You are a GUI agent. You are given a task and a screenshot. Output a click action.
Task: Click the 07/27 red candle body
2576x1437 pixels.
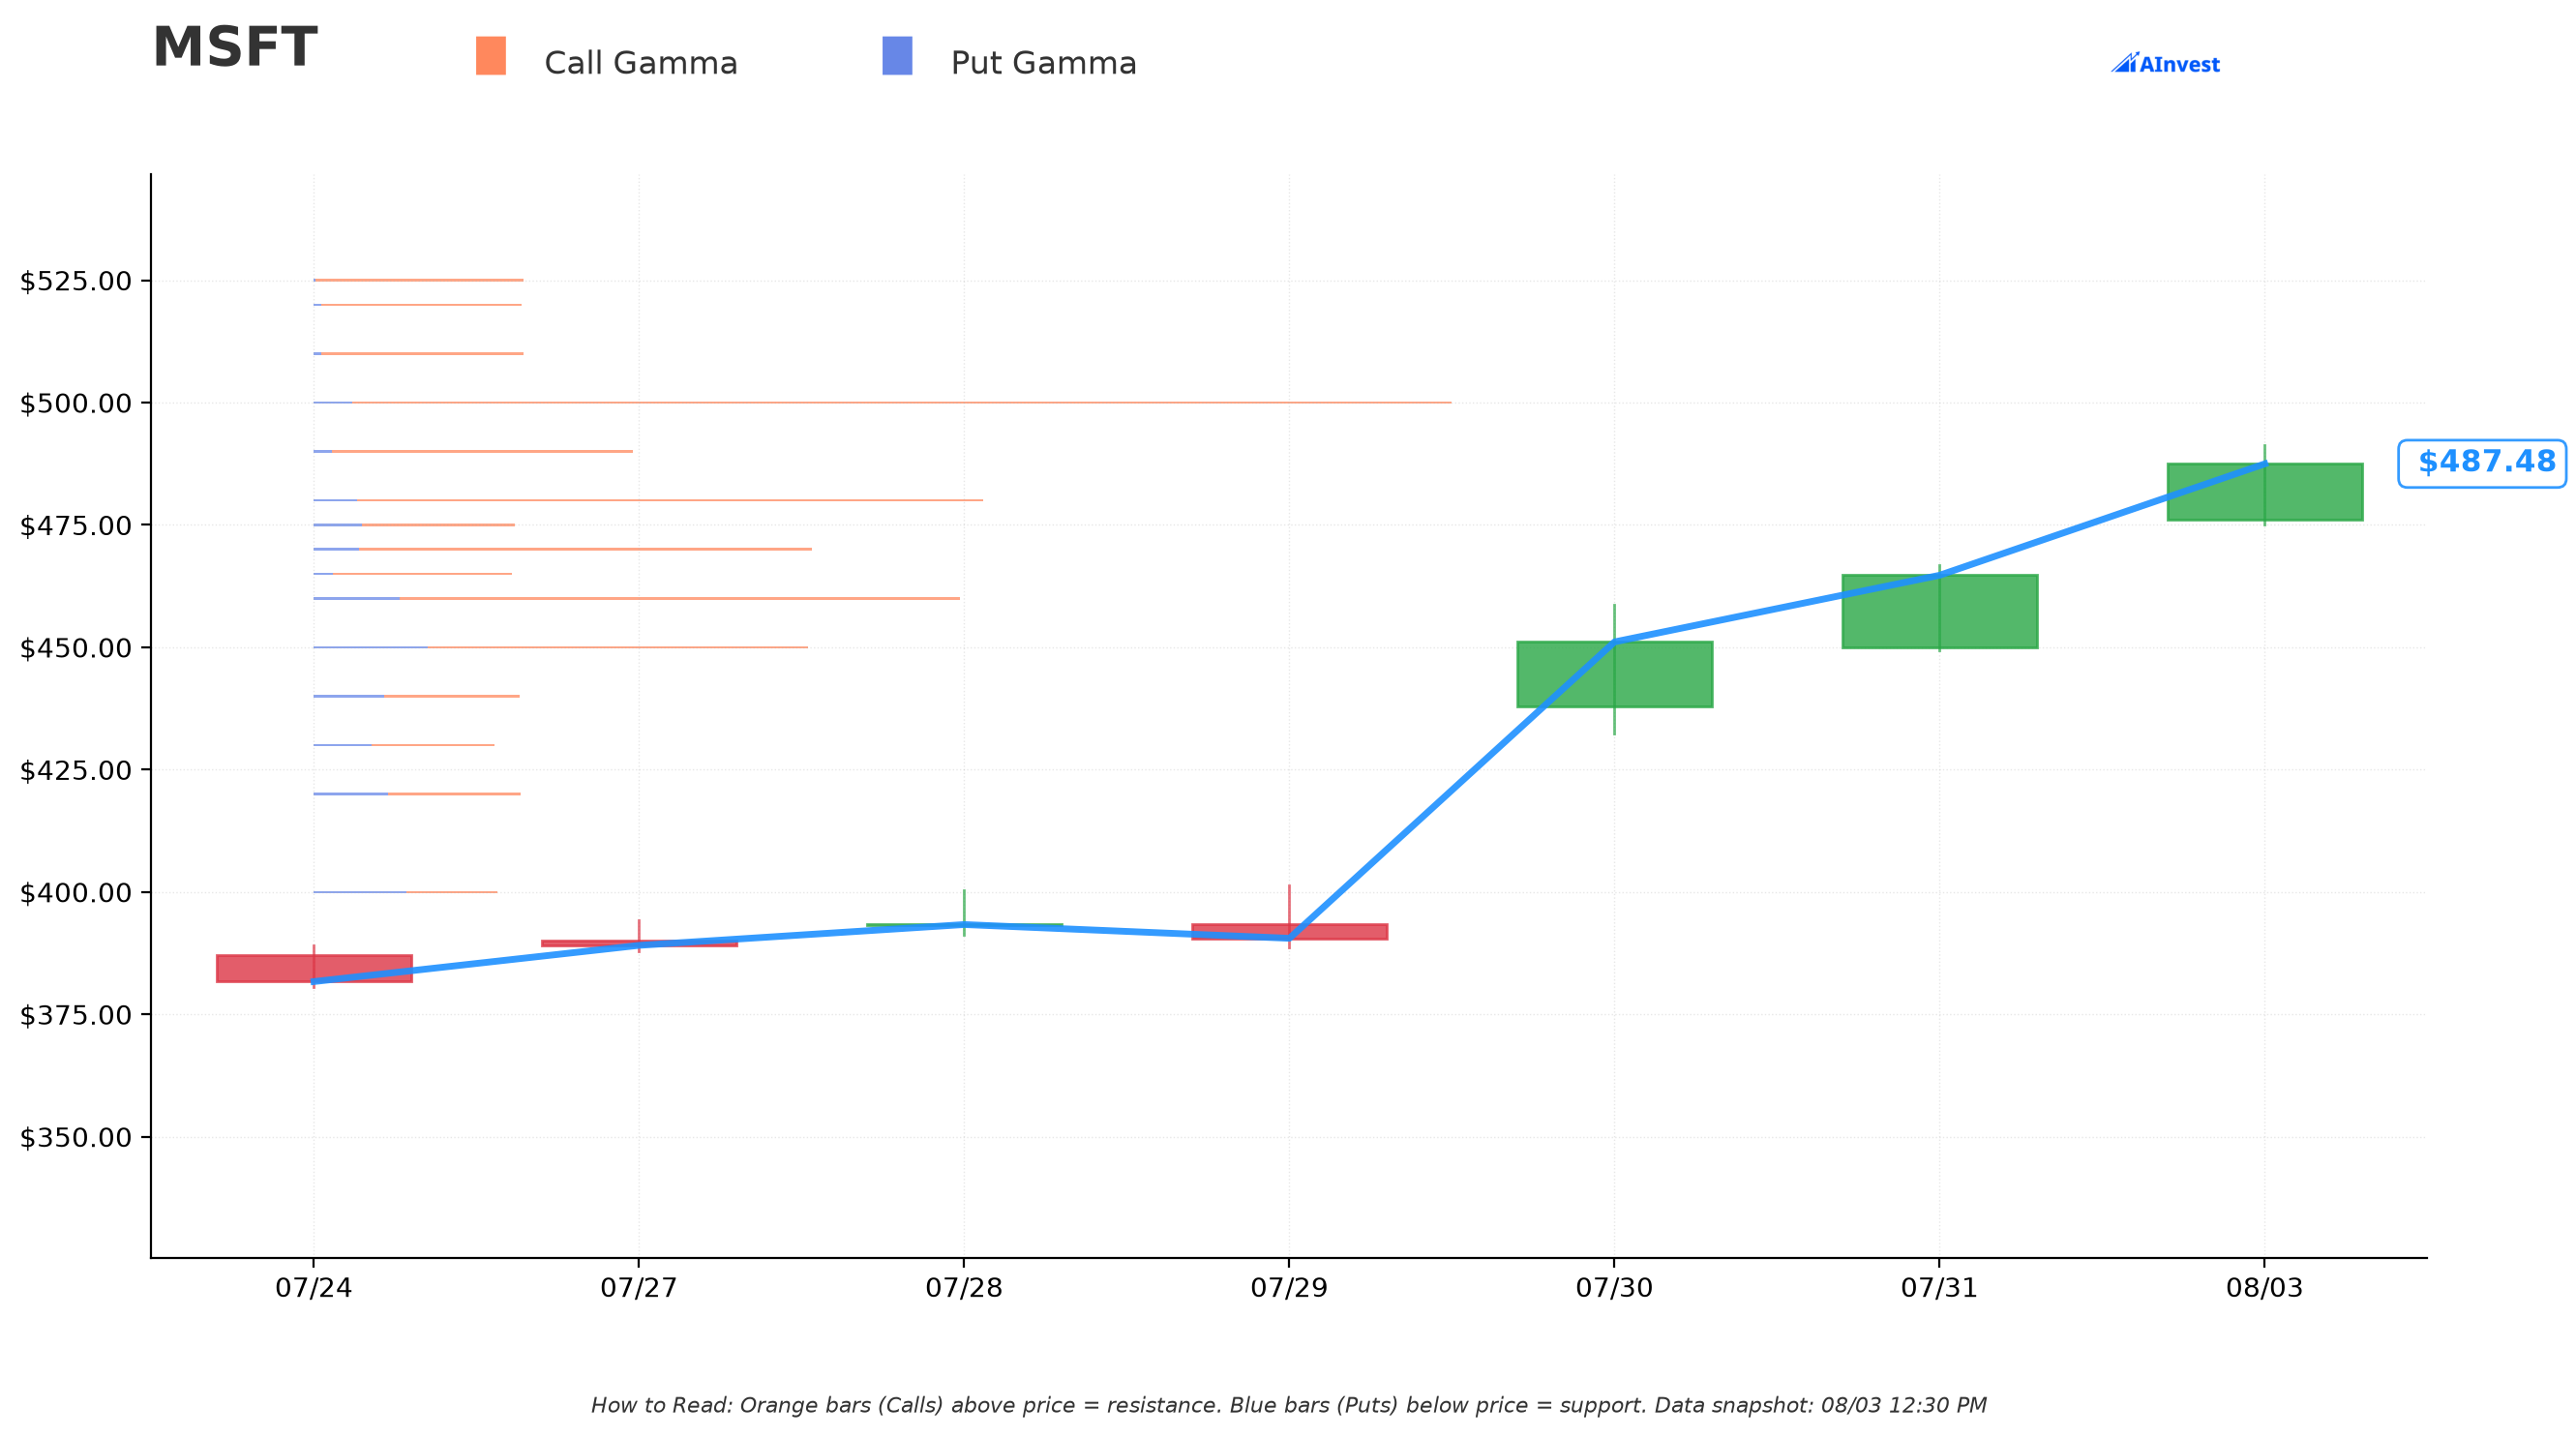click(640, 943)
